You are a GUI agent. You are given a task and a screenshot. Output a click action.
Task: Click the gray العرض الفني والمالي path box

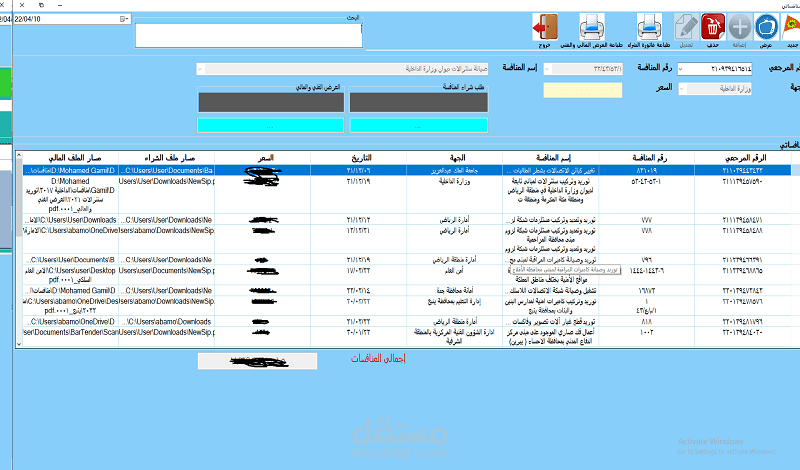pos(271,102)
